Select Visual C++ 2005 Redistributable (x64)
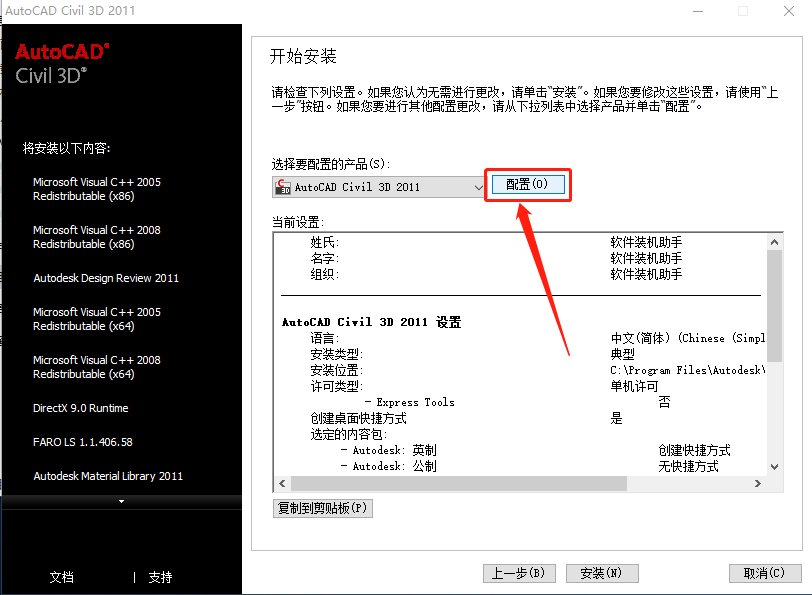The height and width of the screenshot is (595, 812). tap(97, 320)
